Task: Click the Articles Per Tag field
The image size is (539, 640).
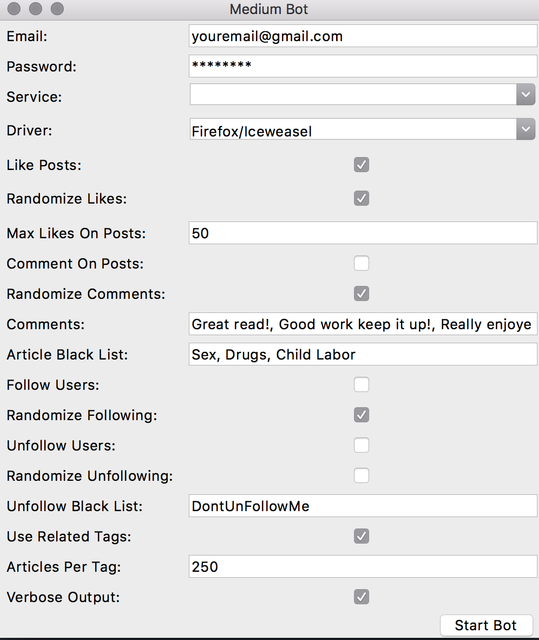Action: 363,567
